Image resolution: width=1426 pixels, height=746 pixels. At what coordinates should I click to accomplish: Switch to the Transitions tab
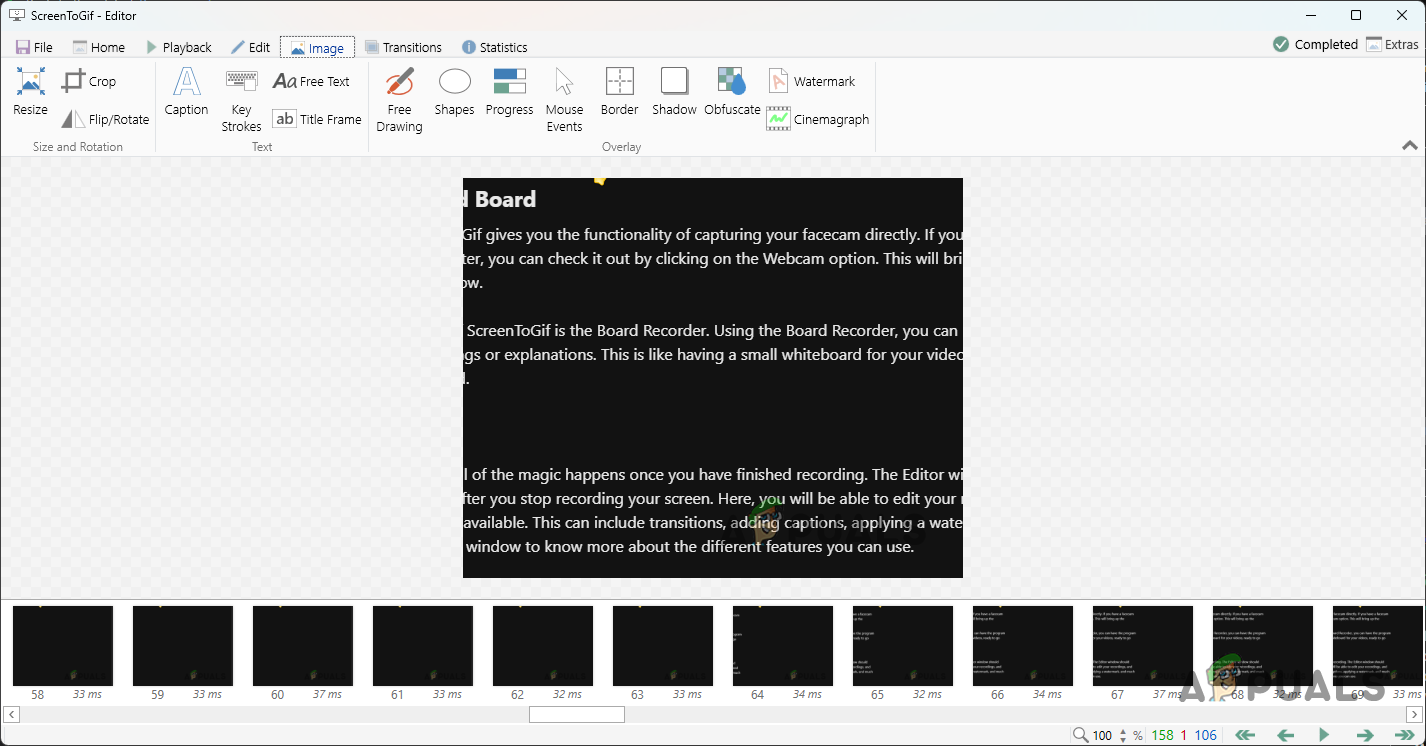[x=403, y=47]
